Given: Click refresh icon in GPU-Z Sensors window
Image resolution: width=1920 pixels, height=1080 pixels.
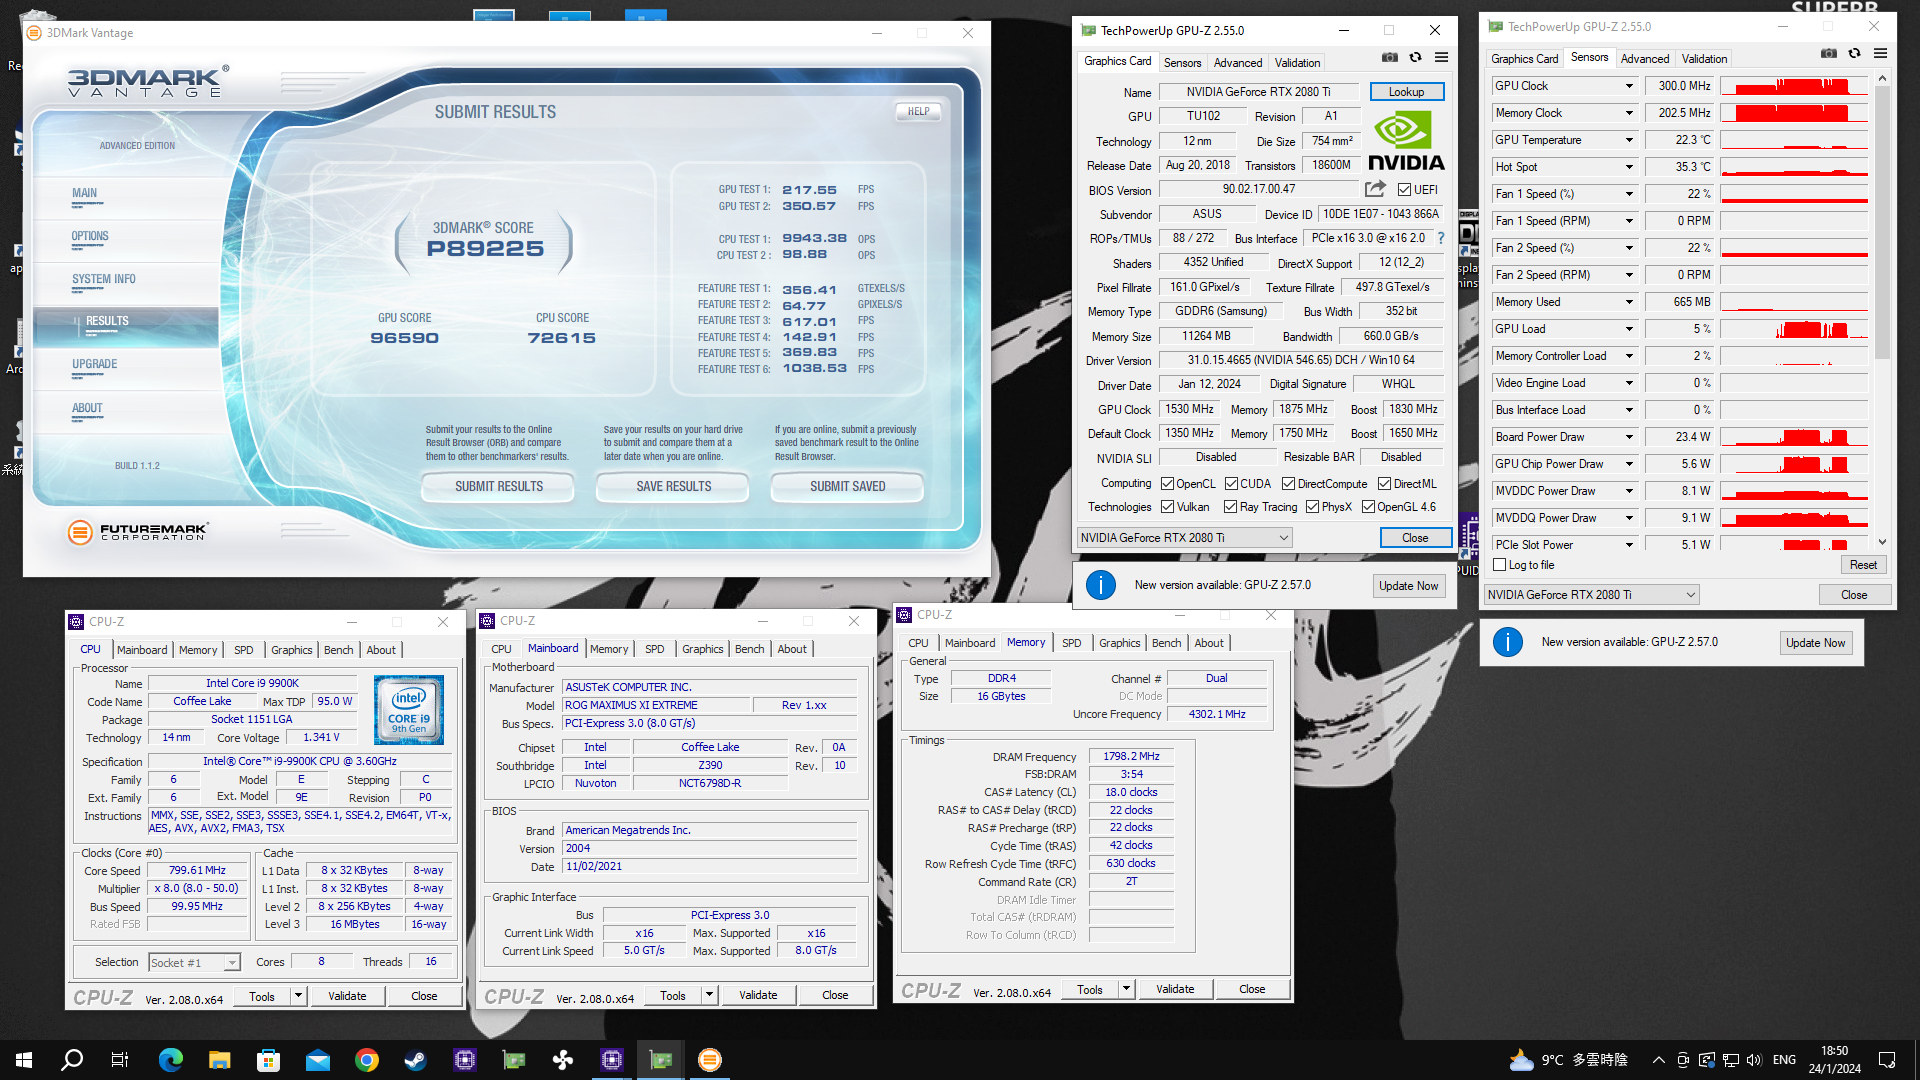Looking at the screenshot, I should [x=1854, y=53].
